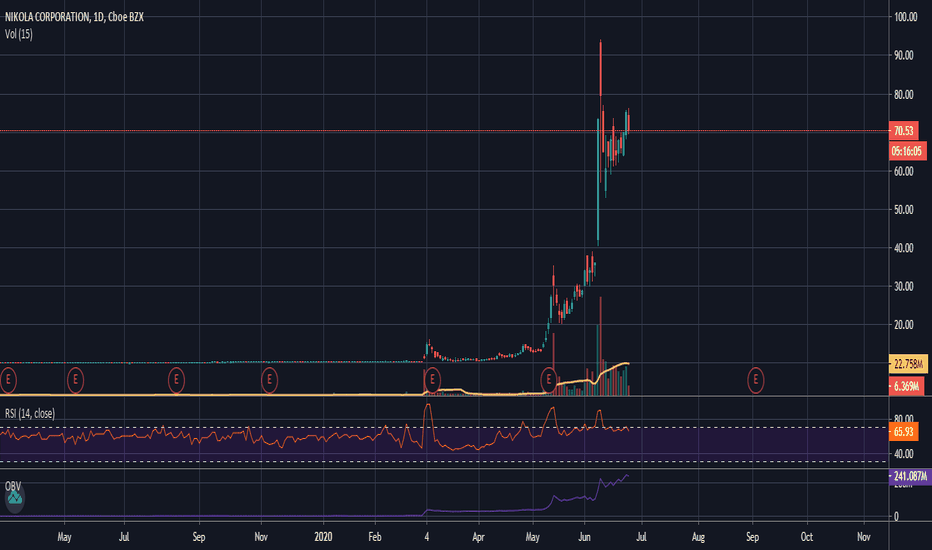Select the RSI (14, close) indicator label
Image resolution: width=932 pixels, height=550 pixels.
(x=30, y=413)
